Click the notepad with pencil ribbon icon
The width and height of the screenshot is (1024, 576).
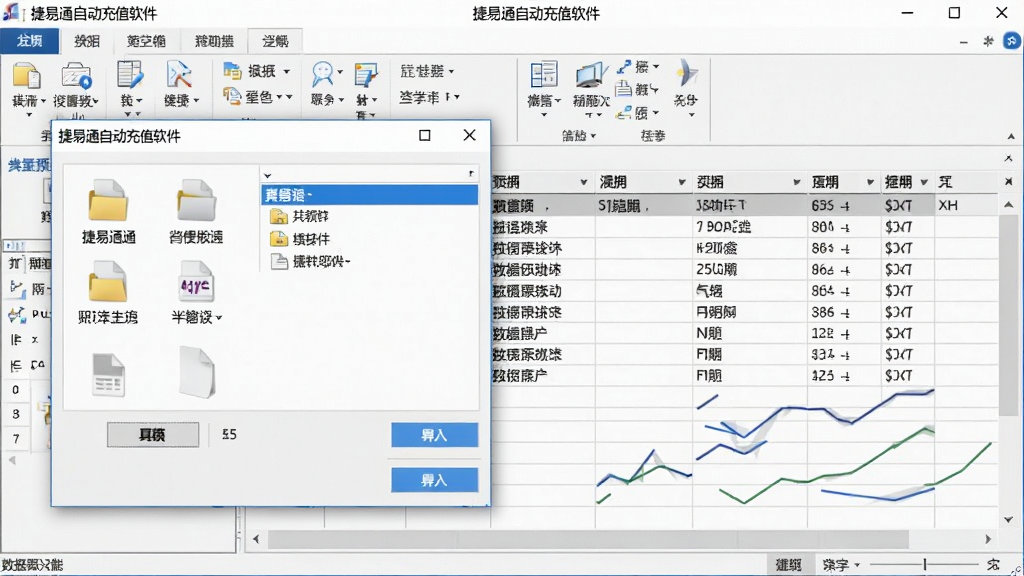click(366, 74)
